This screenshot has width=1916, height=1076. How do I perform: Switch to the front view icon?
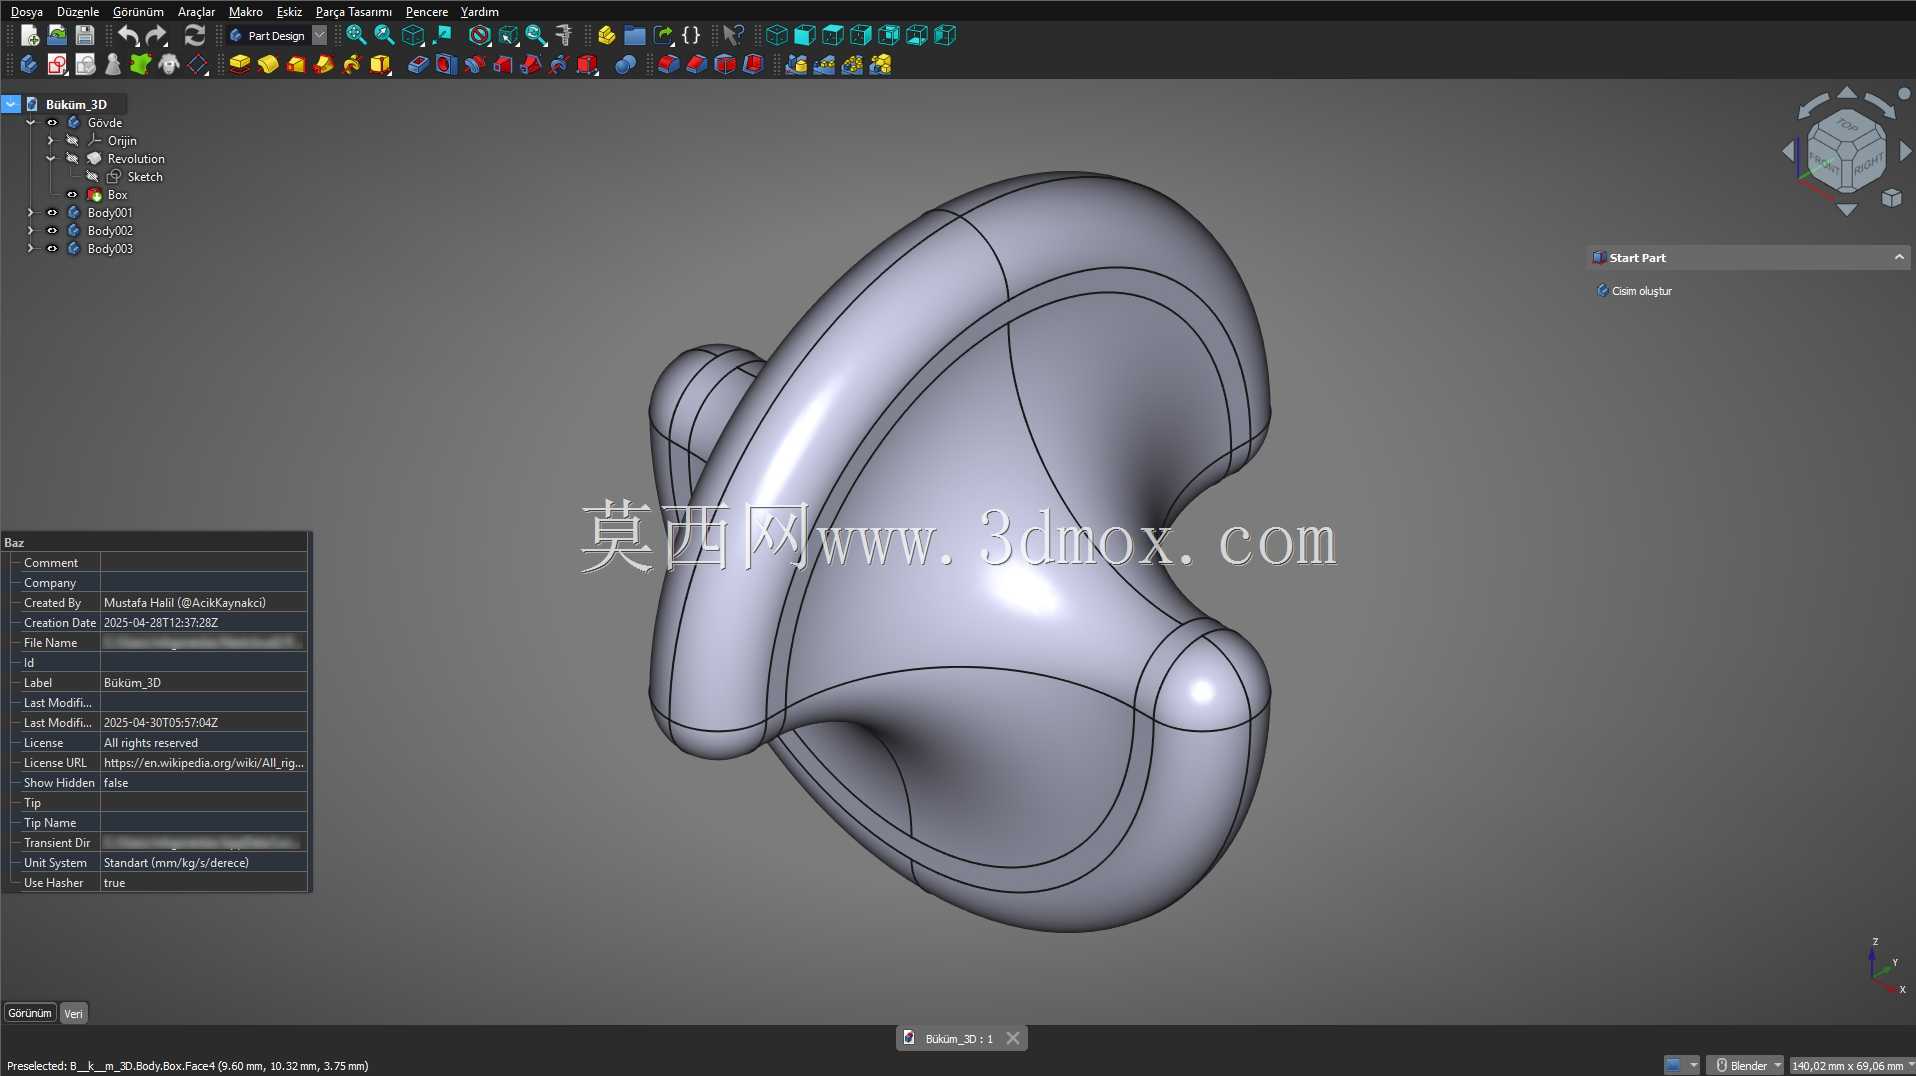pyautogui.click(x=804, y=36)
